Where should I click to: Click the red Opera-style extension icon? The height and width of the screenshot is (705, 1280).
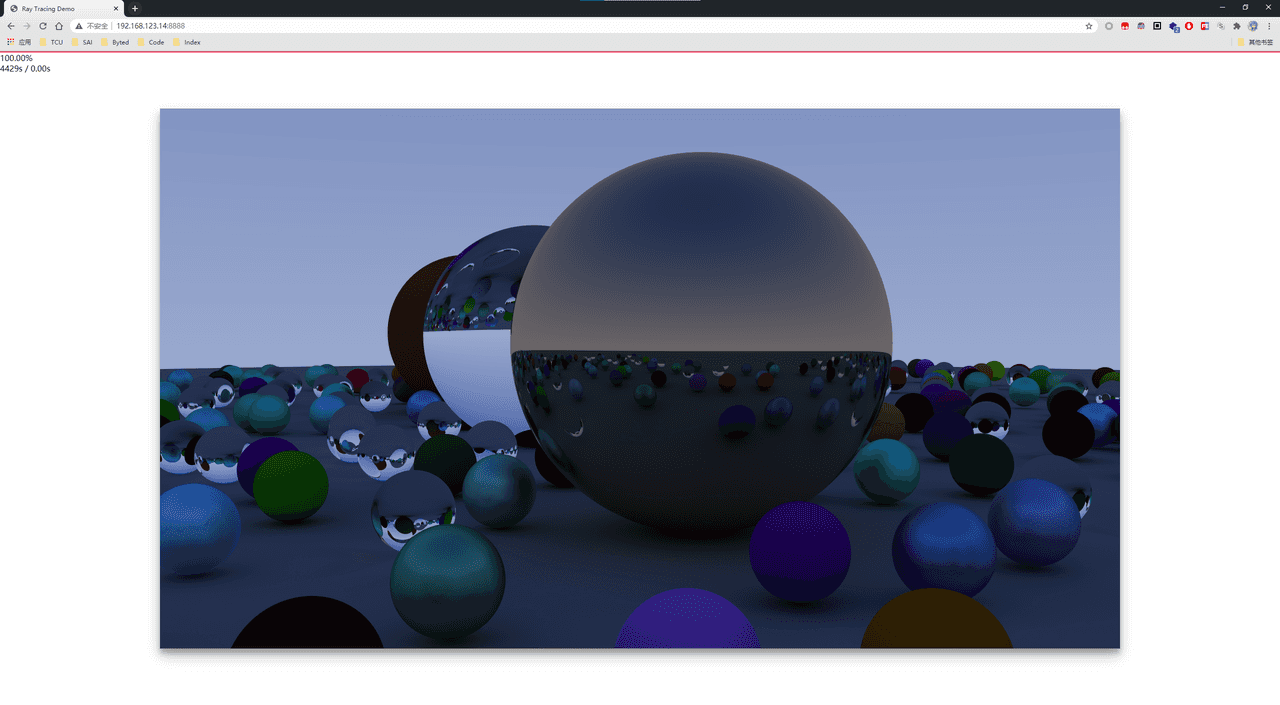(x=1189, y=26)
